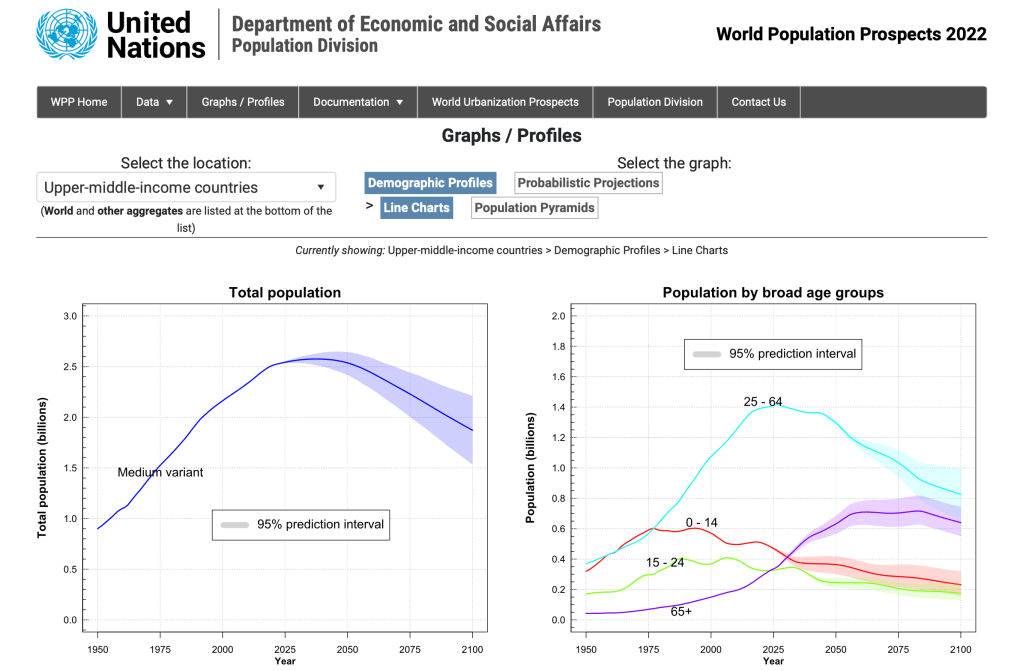The image size is (1023, 671).
Task: Click the Department of Economic and Social Affairs heading
Action: [x=416, y=23]
